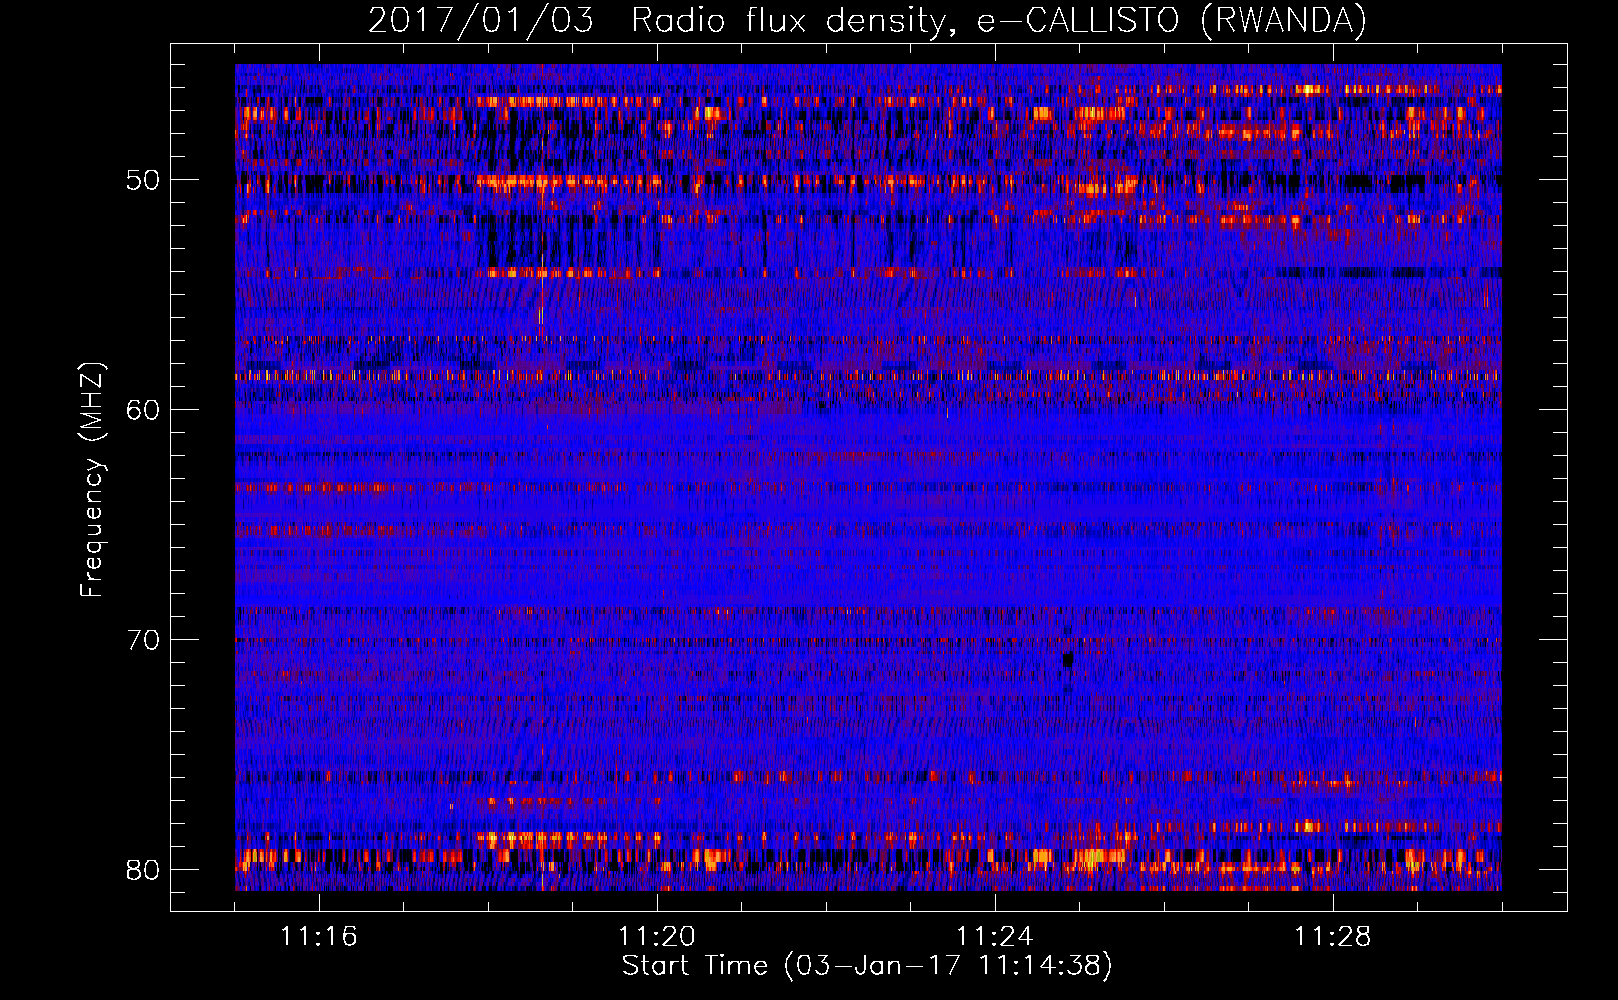Viewport: 1618px width, 1000px height.
Task: Click the '60' frequency tick label
Action: point(143,410)
